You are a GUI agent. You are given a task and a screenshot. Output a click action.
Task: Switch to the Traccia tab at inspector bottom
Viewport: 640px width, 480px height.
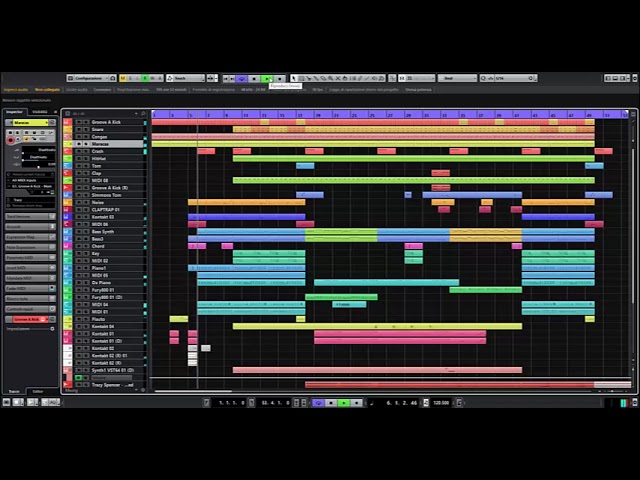[x=14, y=391]
